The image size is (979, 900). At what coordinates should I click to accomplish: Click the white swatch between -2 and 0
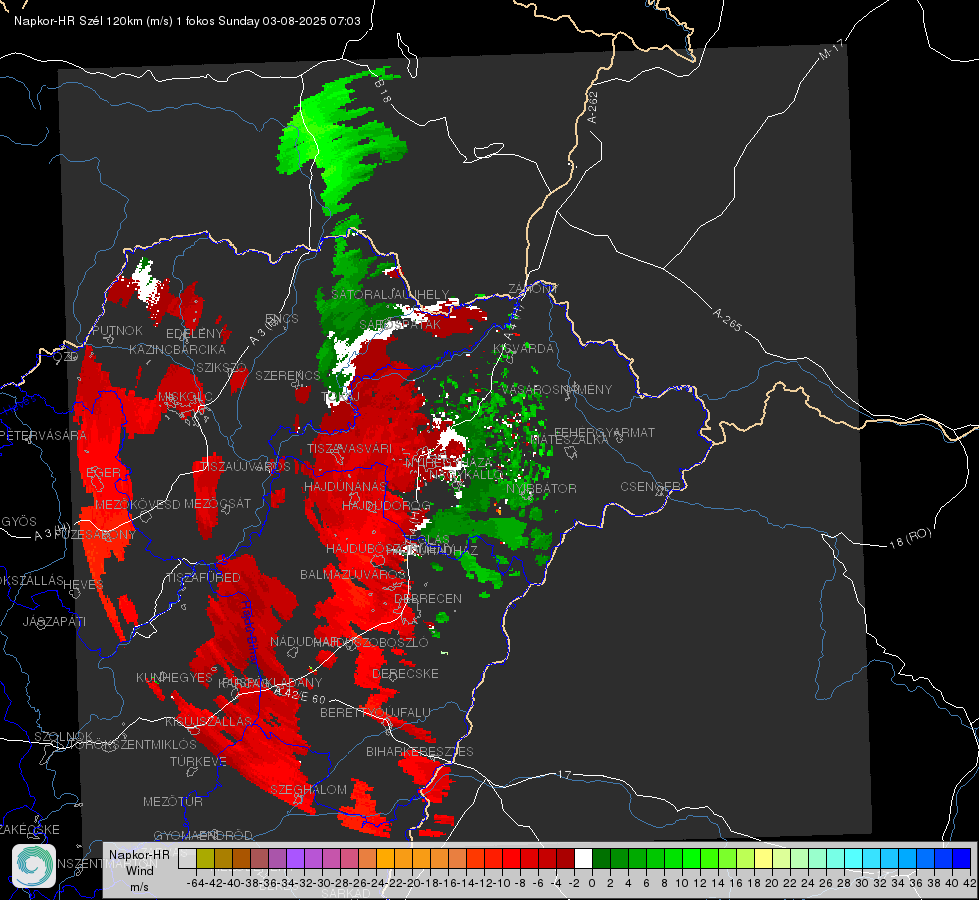click(x=583, y=858)
